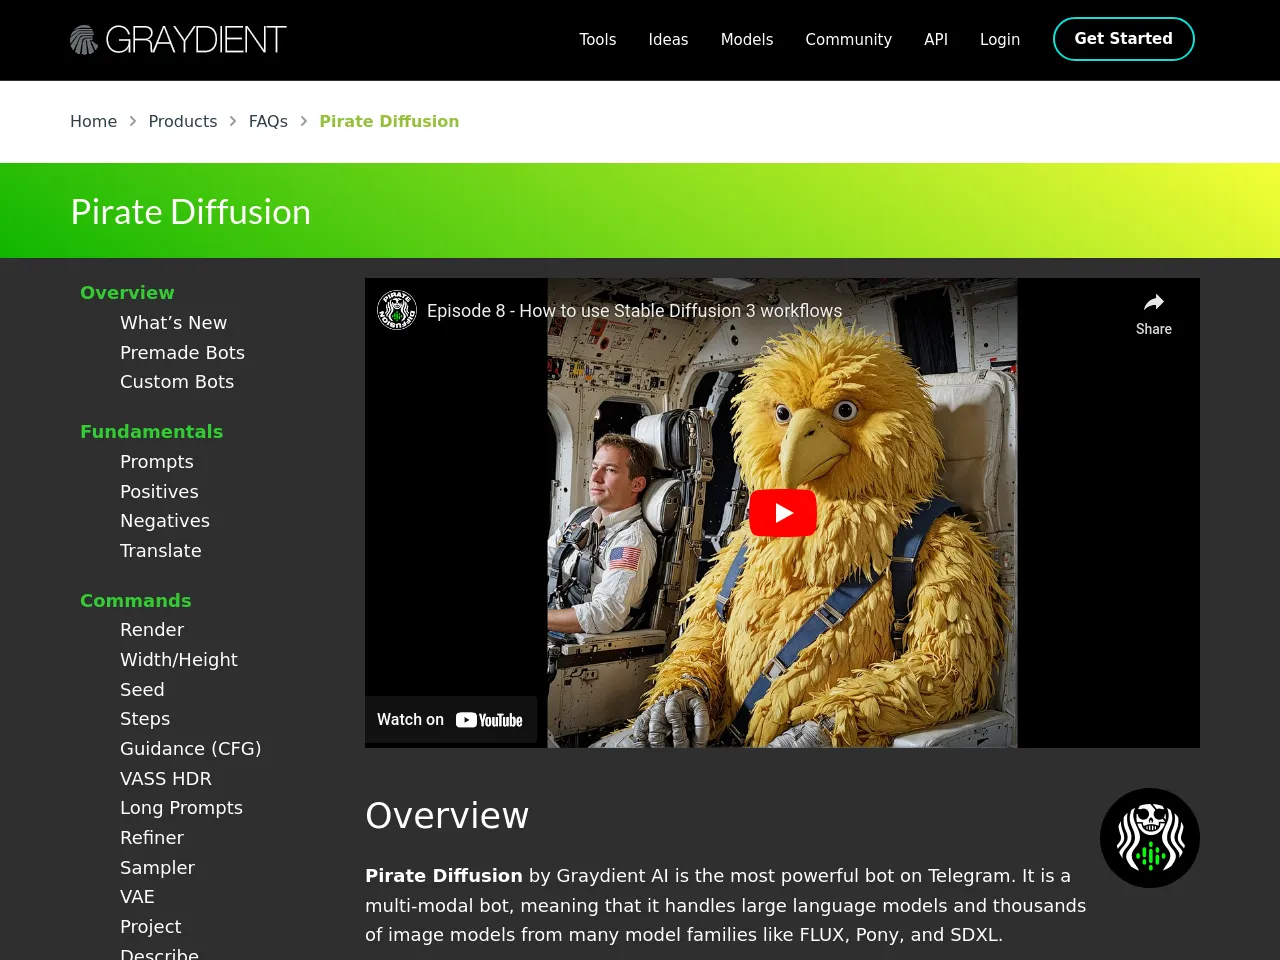This screenshot has width=1280, height=960.
Task: Go to FAQs breadcrumb link
Action: point(268,121)
